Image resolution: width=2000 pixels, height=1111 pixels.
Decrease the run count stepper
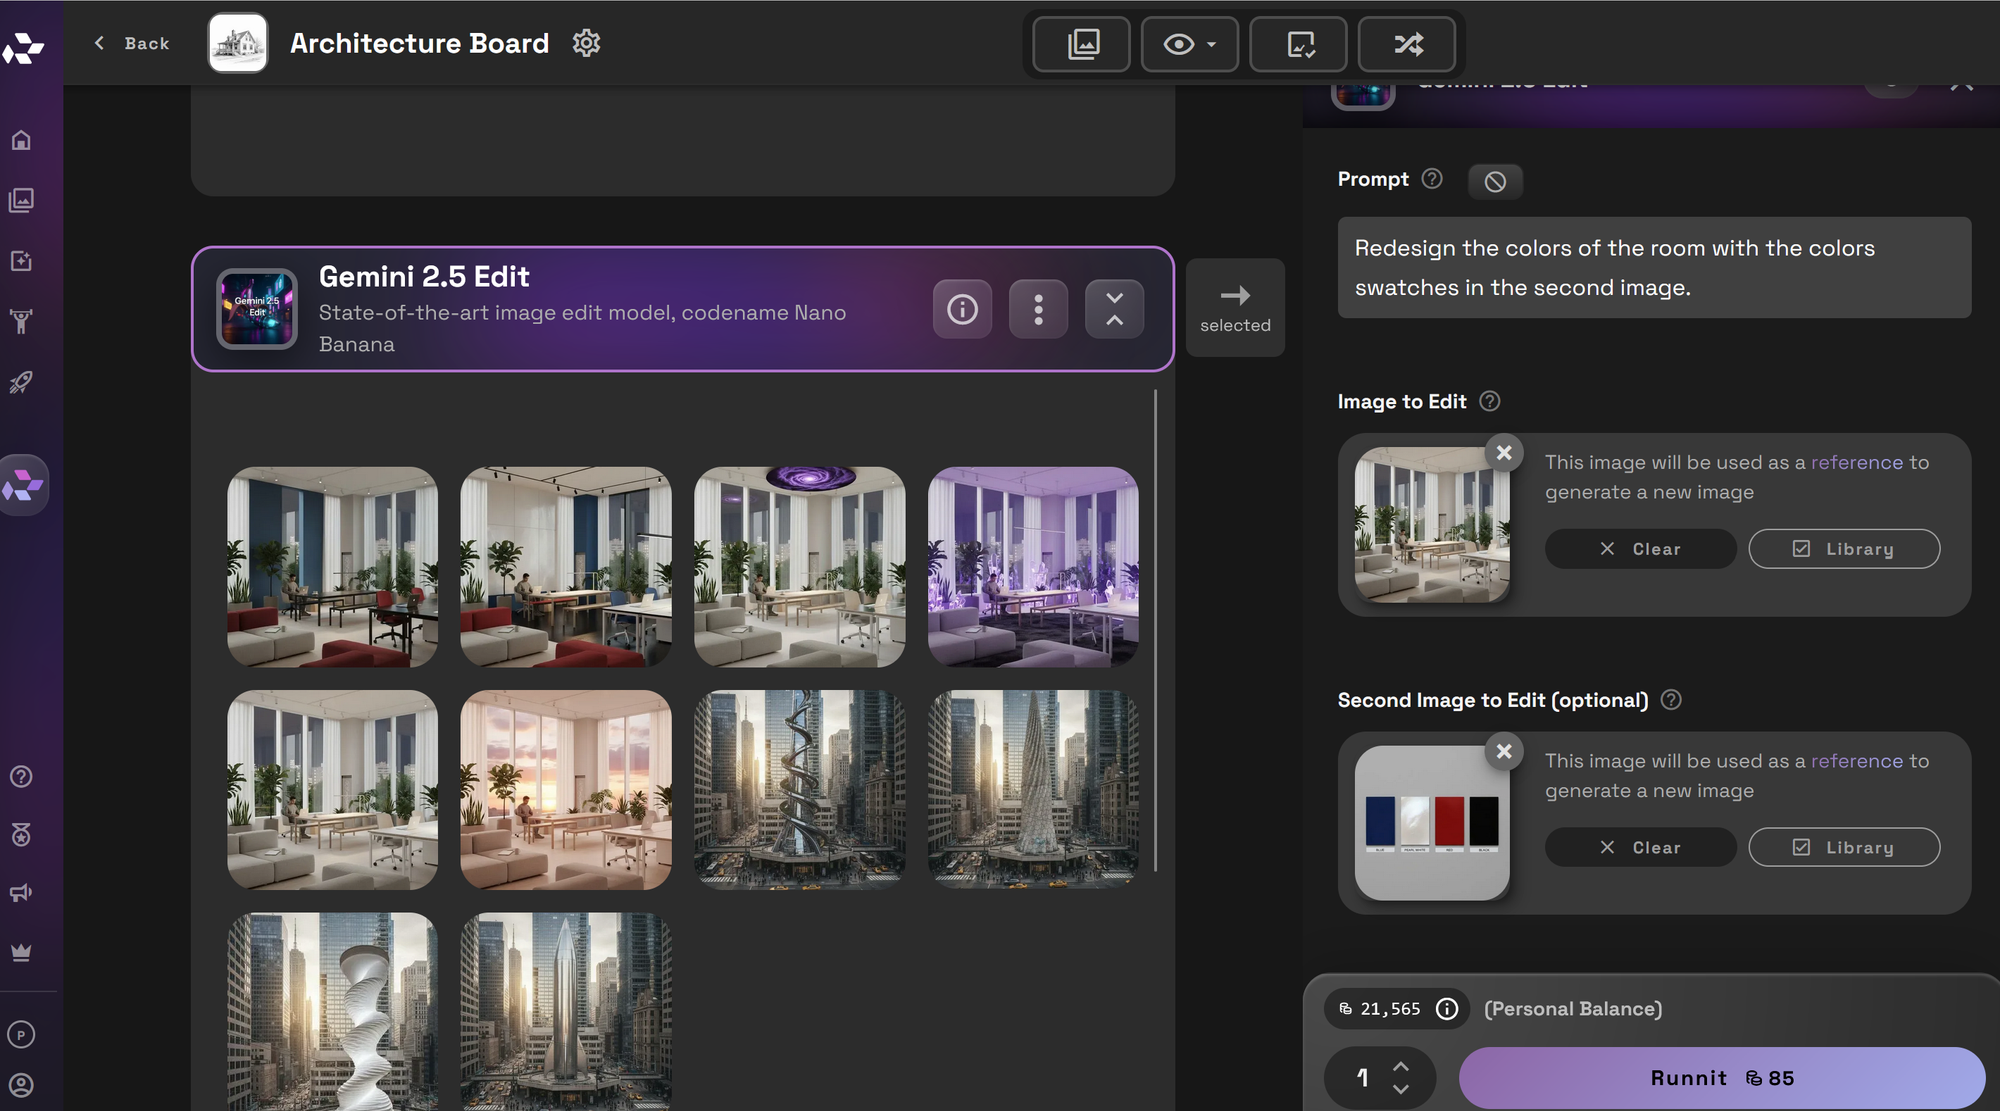coord(1401,1089)
